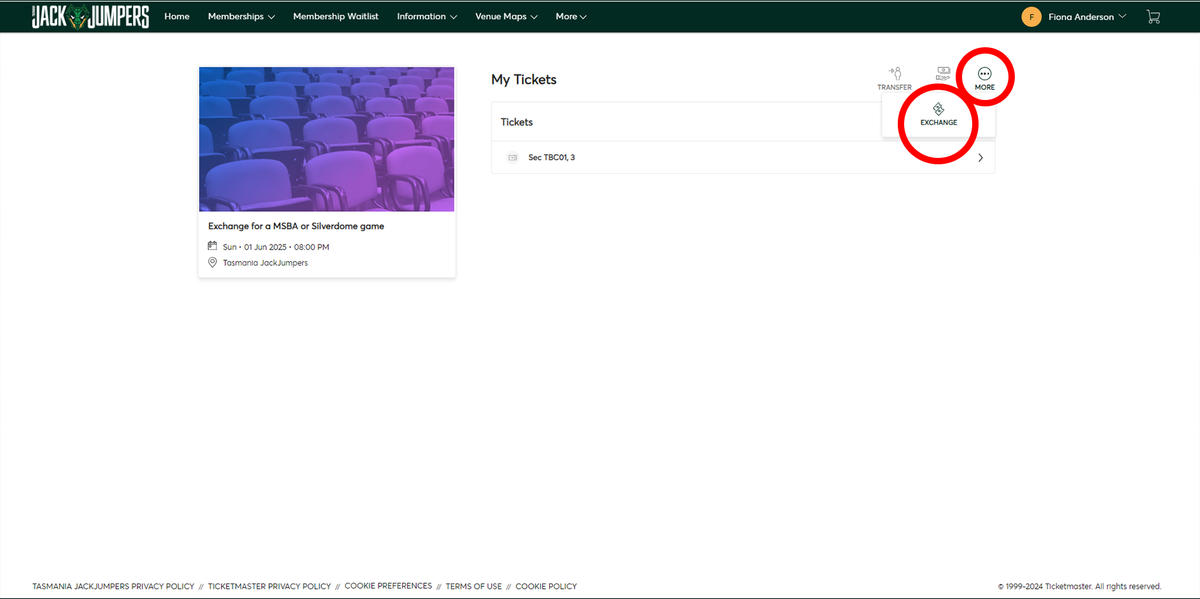
Task: Expand the Venue Maps menu
Action: (507, 17)
